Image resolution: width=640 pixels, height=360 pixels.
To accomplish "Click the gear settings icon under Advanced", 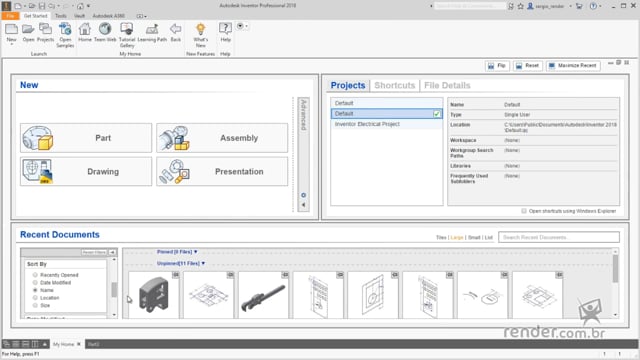I will coord(303,195).
